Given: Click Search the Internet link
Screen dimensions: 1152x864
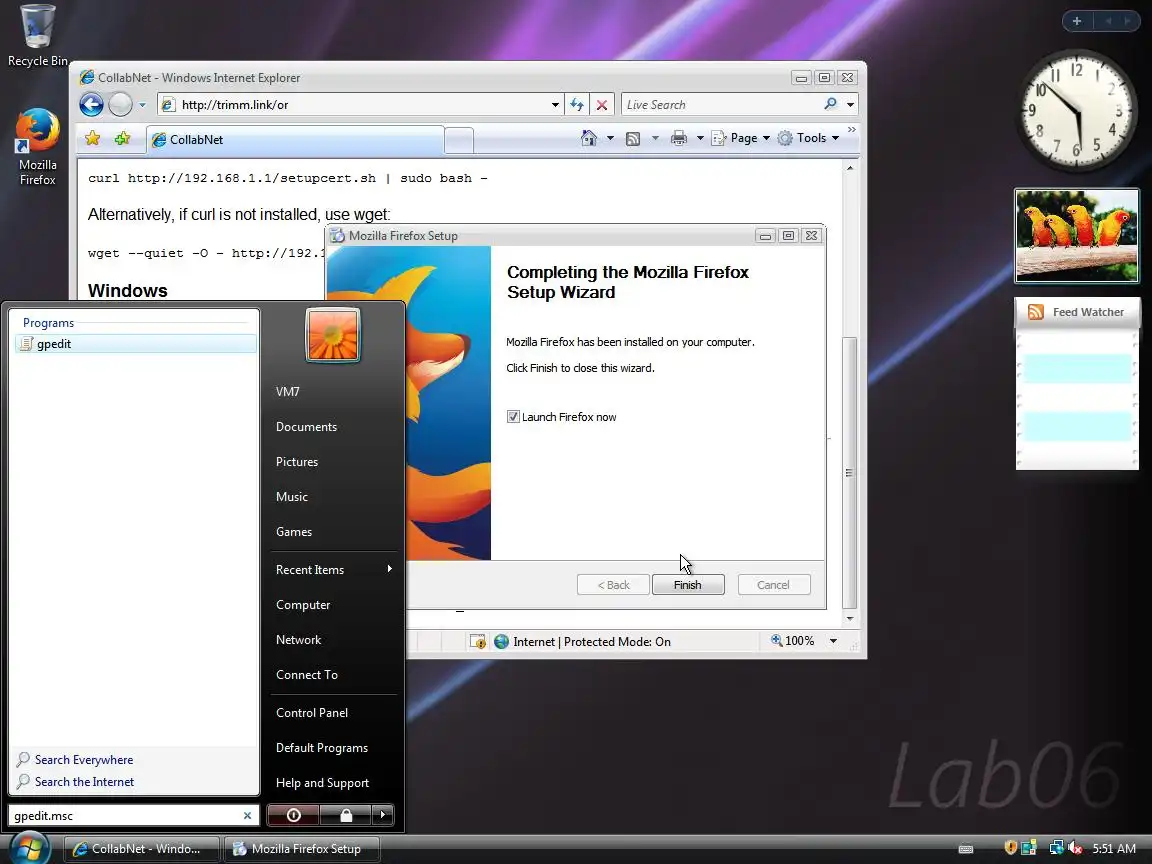Looking at the screenshot, I should click(x=84, y=782).
